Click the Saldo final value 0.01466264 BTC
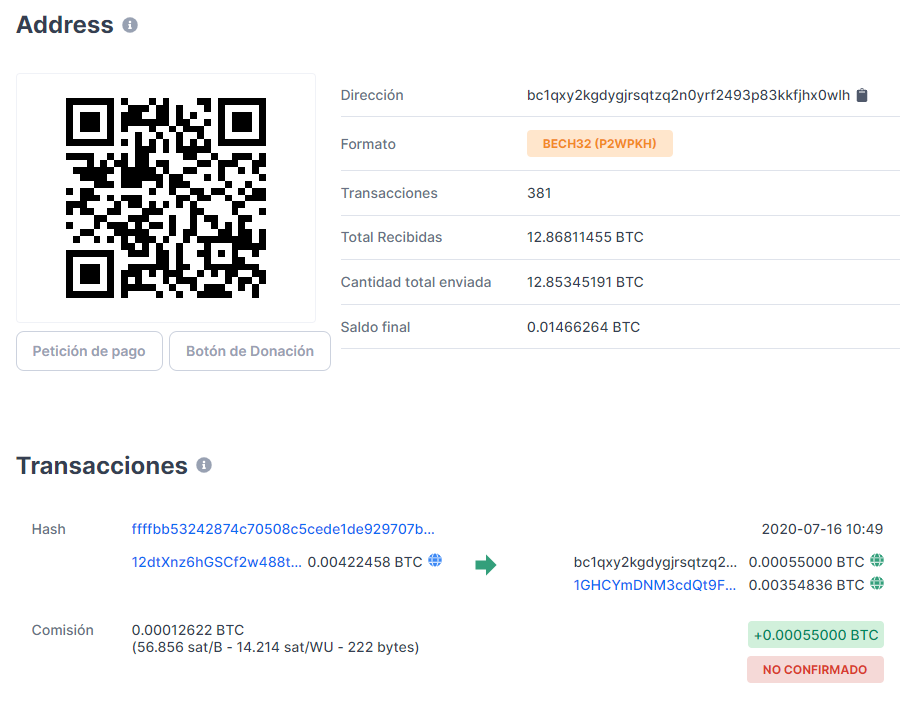Screen dimensions: 914x705 coord(583,327)
